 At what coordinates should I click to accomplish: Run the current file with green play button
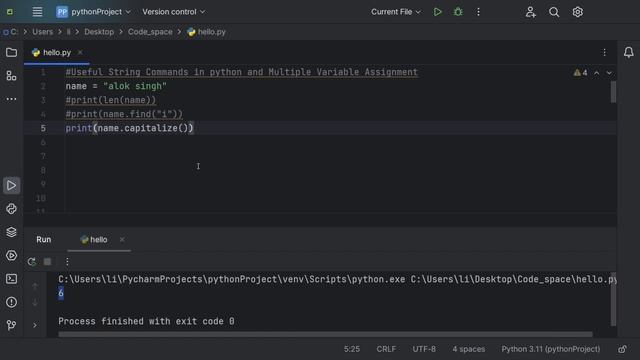pyautogui.click(x=438, y=12)
